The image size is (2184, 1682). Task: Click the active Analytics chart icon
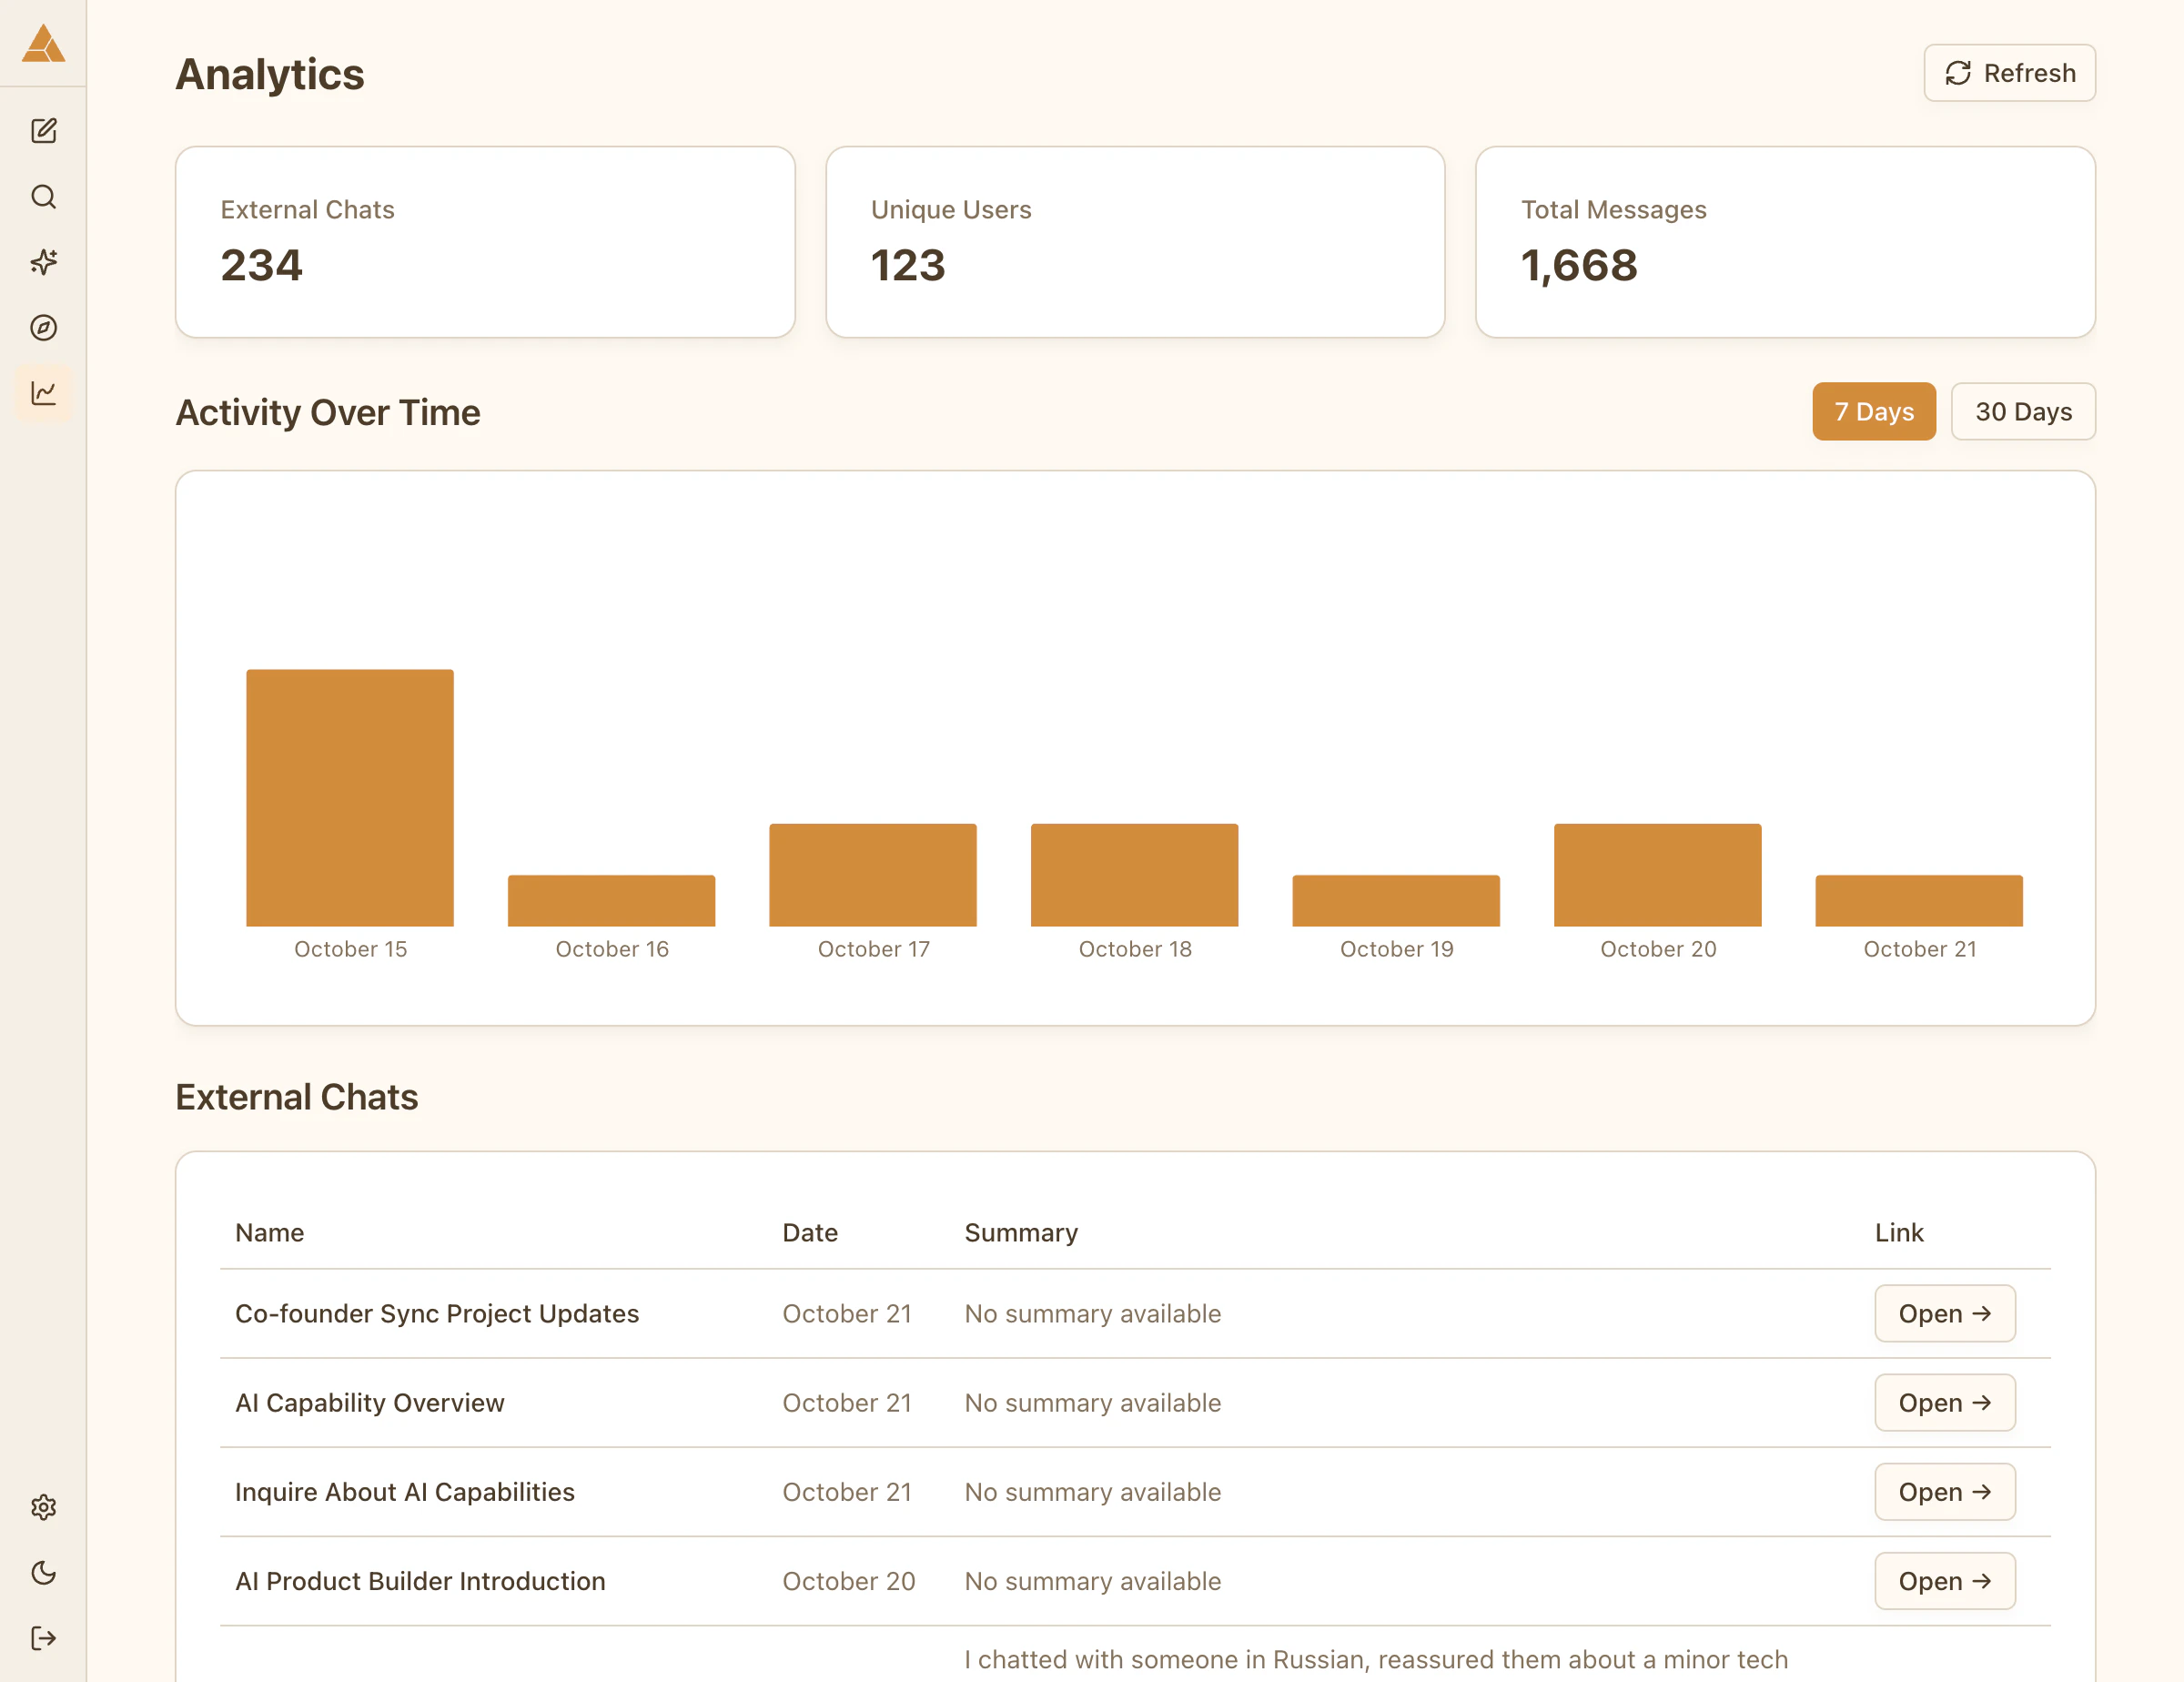click(44, 394)
